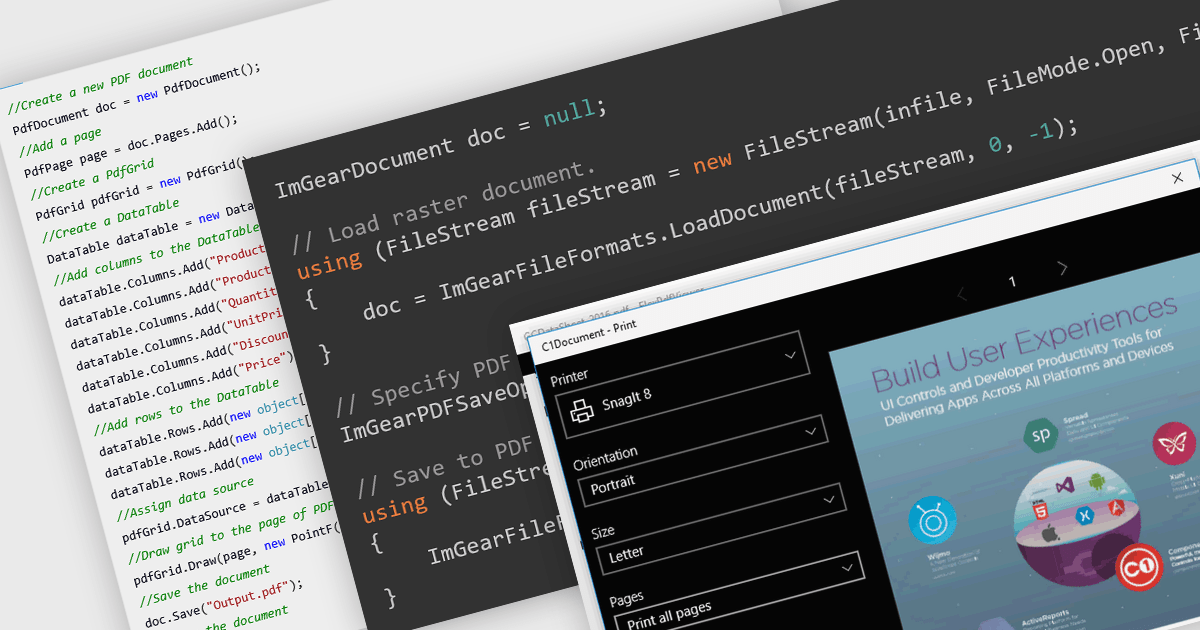Screen dimensions: 1200x630
Task: Click the 'Size' label in print dialog
Action: click(602, 531)
